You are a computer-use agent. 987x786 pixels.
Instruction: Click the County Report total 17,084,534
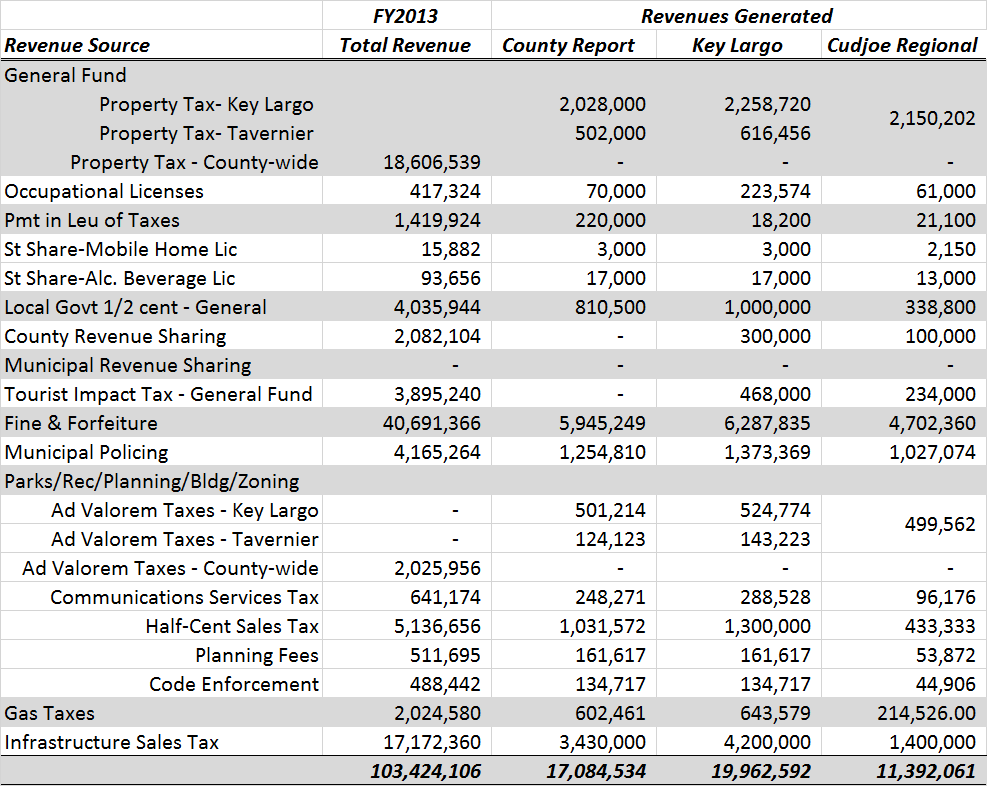click(x=581, y=771)
